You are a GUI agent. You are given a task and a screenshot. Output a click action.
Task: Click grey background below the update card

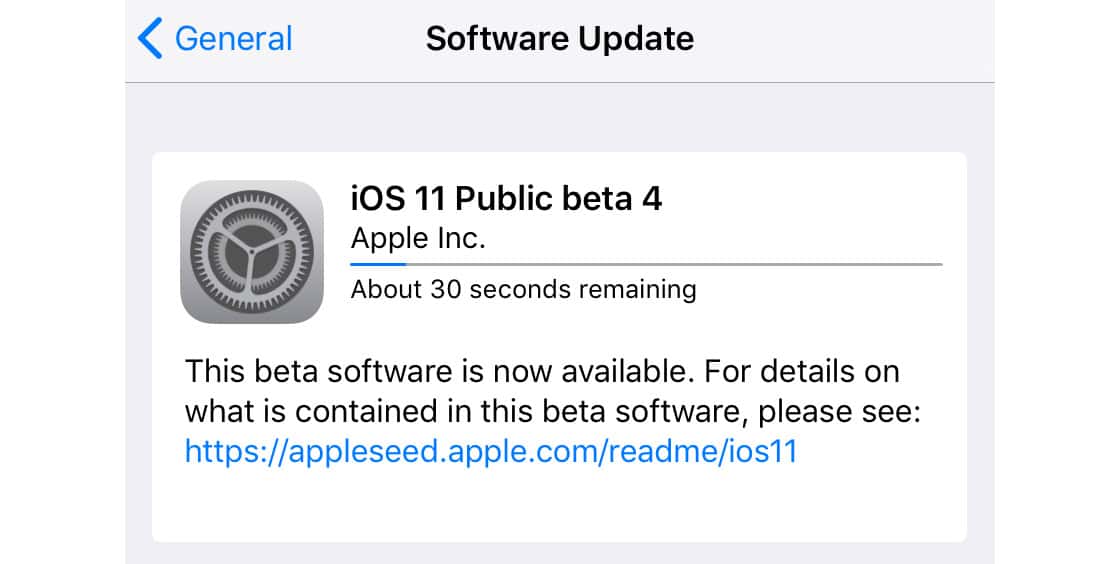[558, 553]
